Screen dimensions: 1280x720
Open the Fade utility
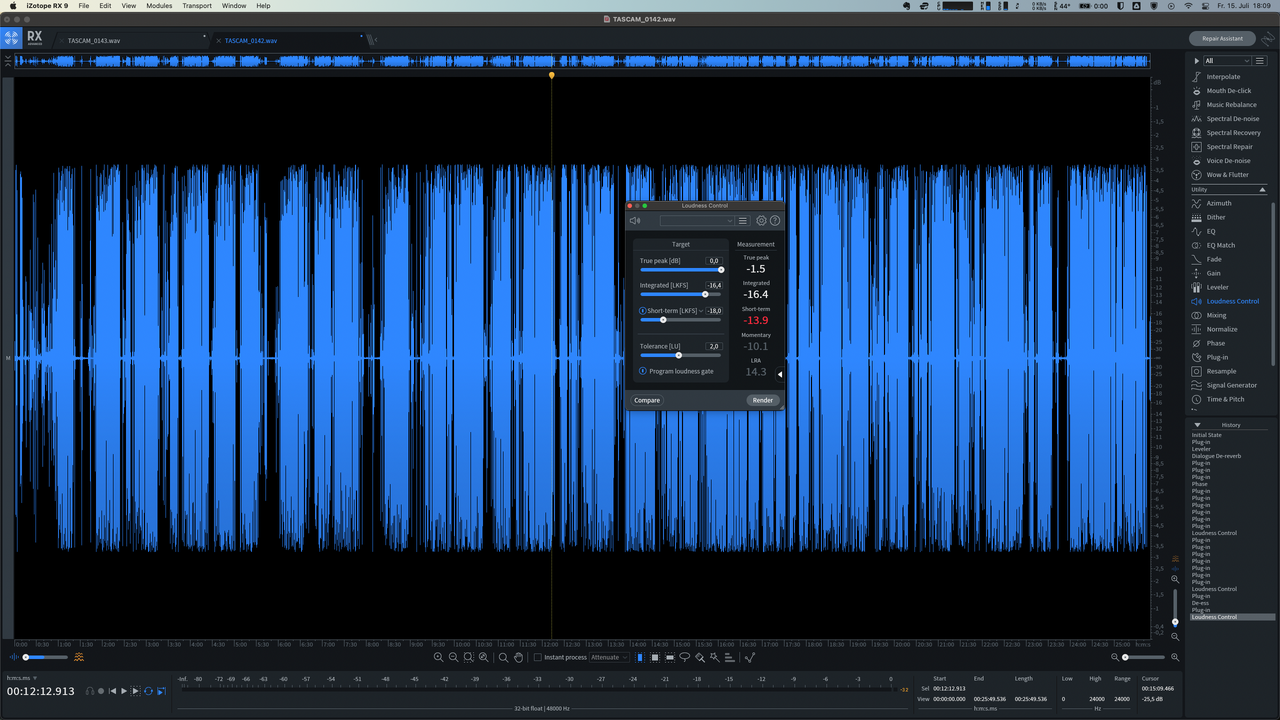tap(1214, 259)
